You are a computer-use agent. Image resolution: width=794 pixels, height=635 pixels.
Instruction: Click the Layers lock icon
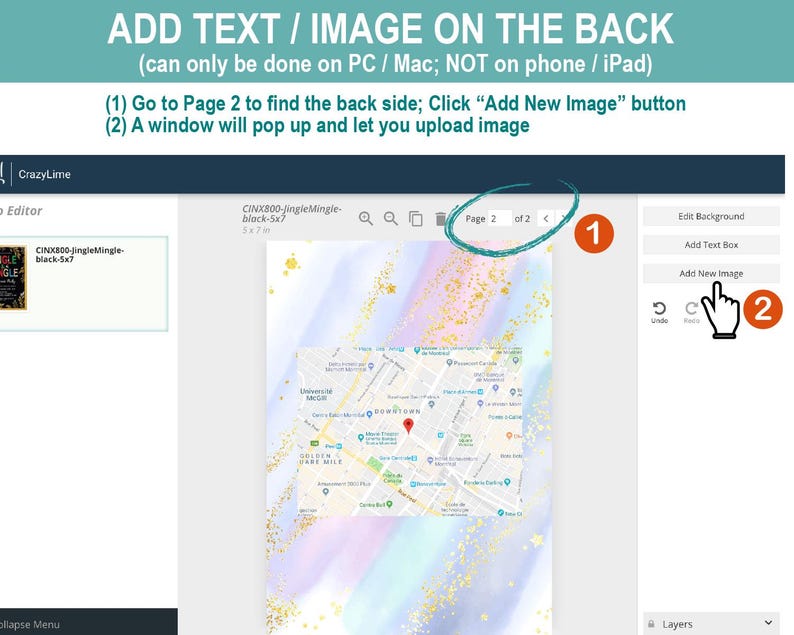651,624
